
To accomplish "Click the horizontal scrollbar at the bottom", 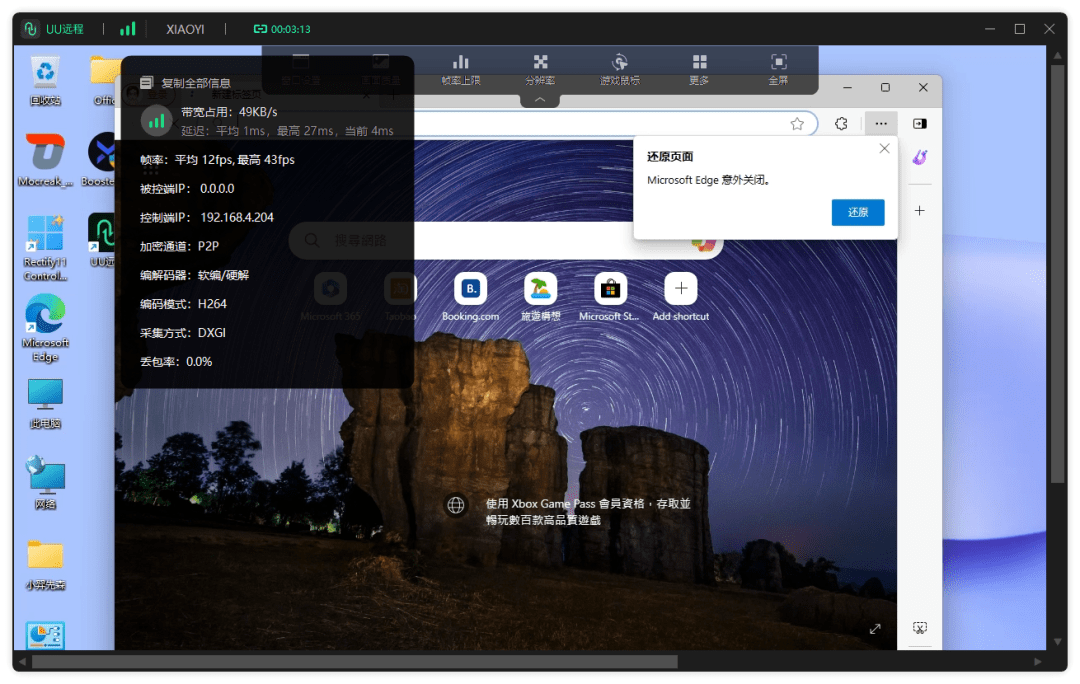I will point(355,662).
